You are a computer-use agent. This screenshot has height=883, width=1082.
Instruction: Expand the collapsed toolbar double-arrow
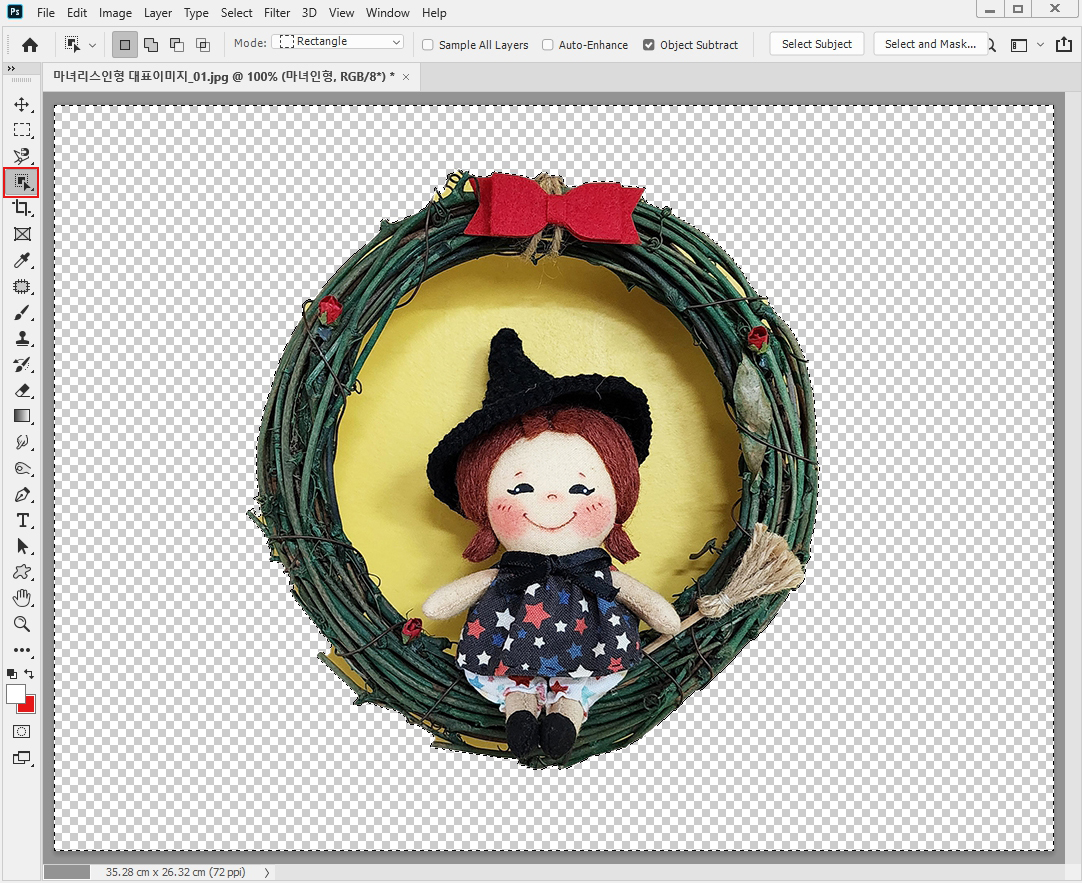pos(10,69)
